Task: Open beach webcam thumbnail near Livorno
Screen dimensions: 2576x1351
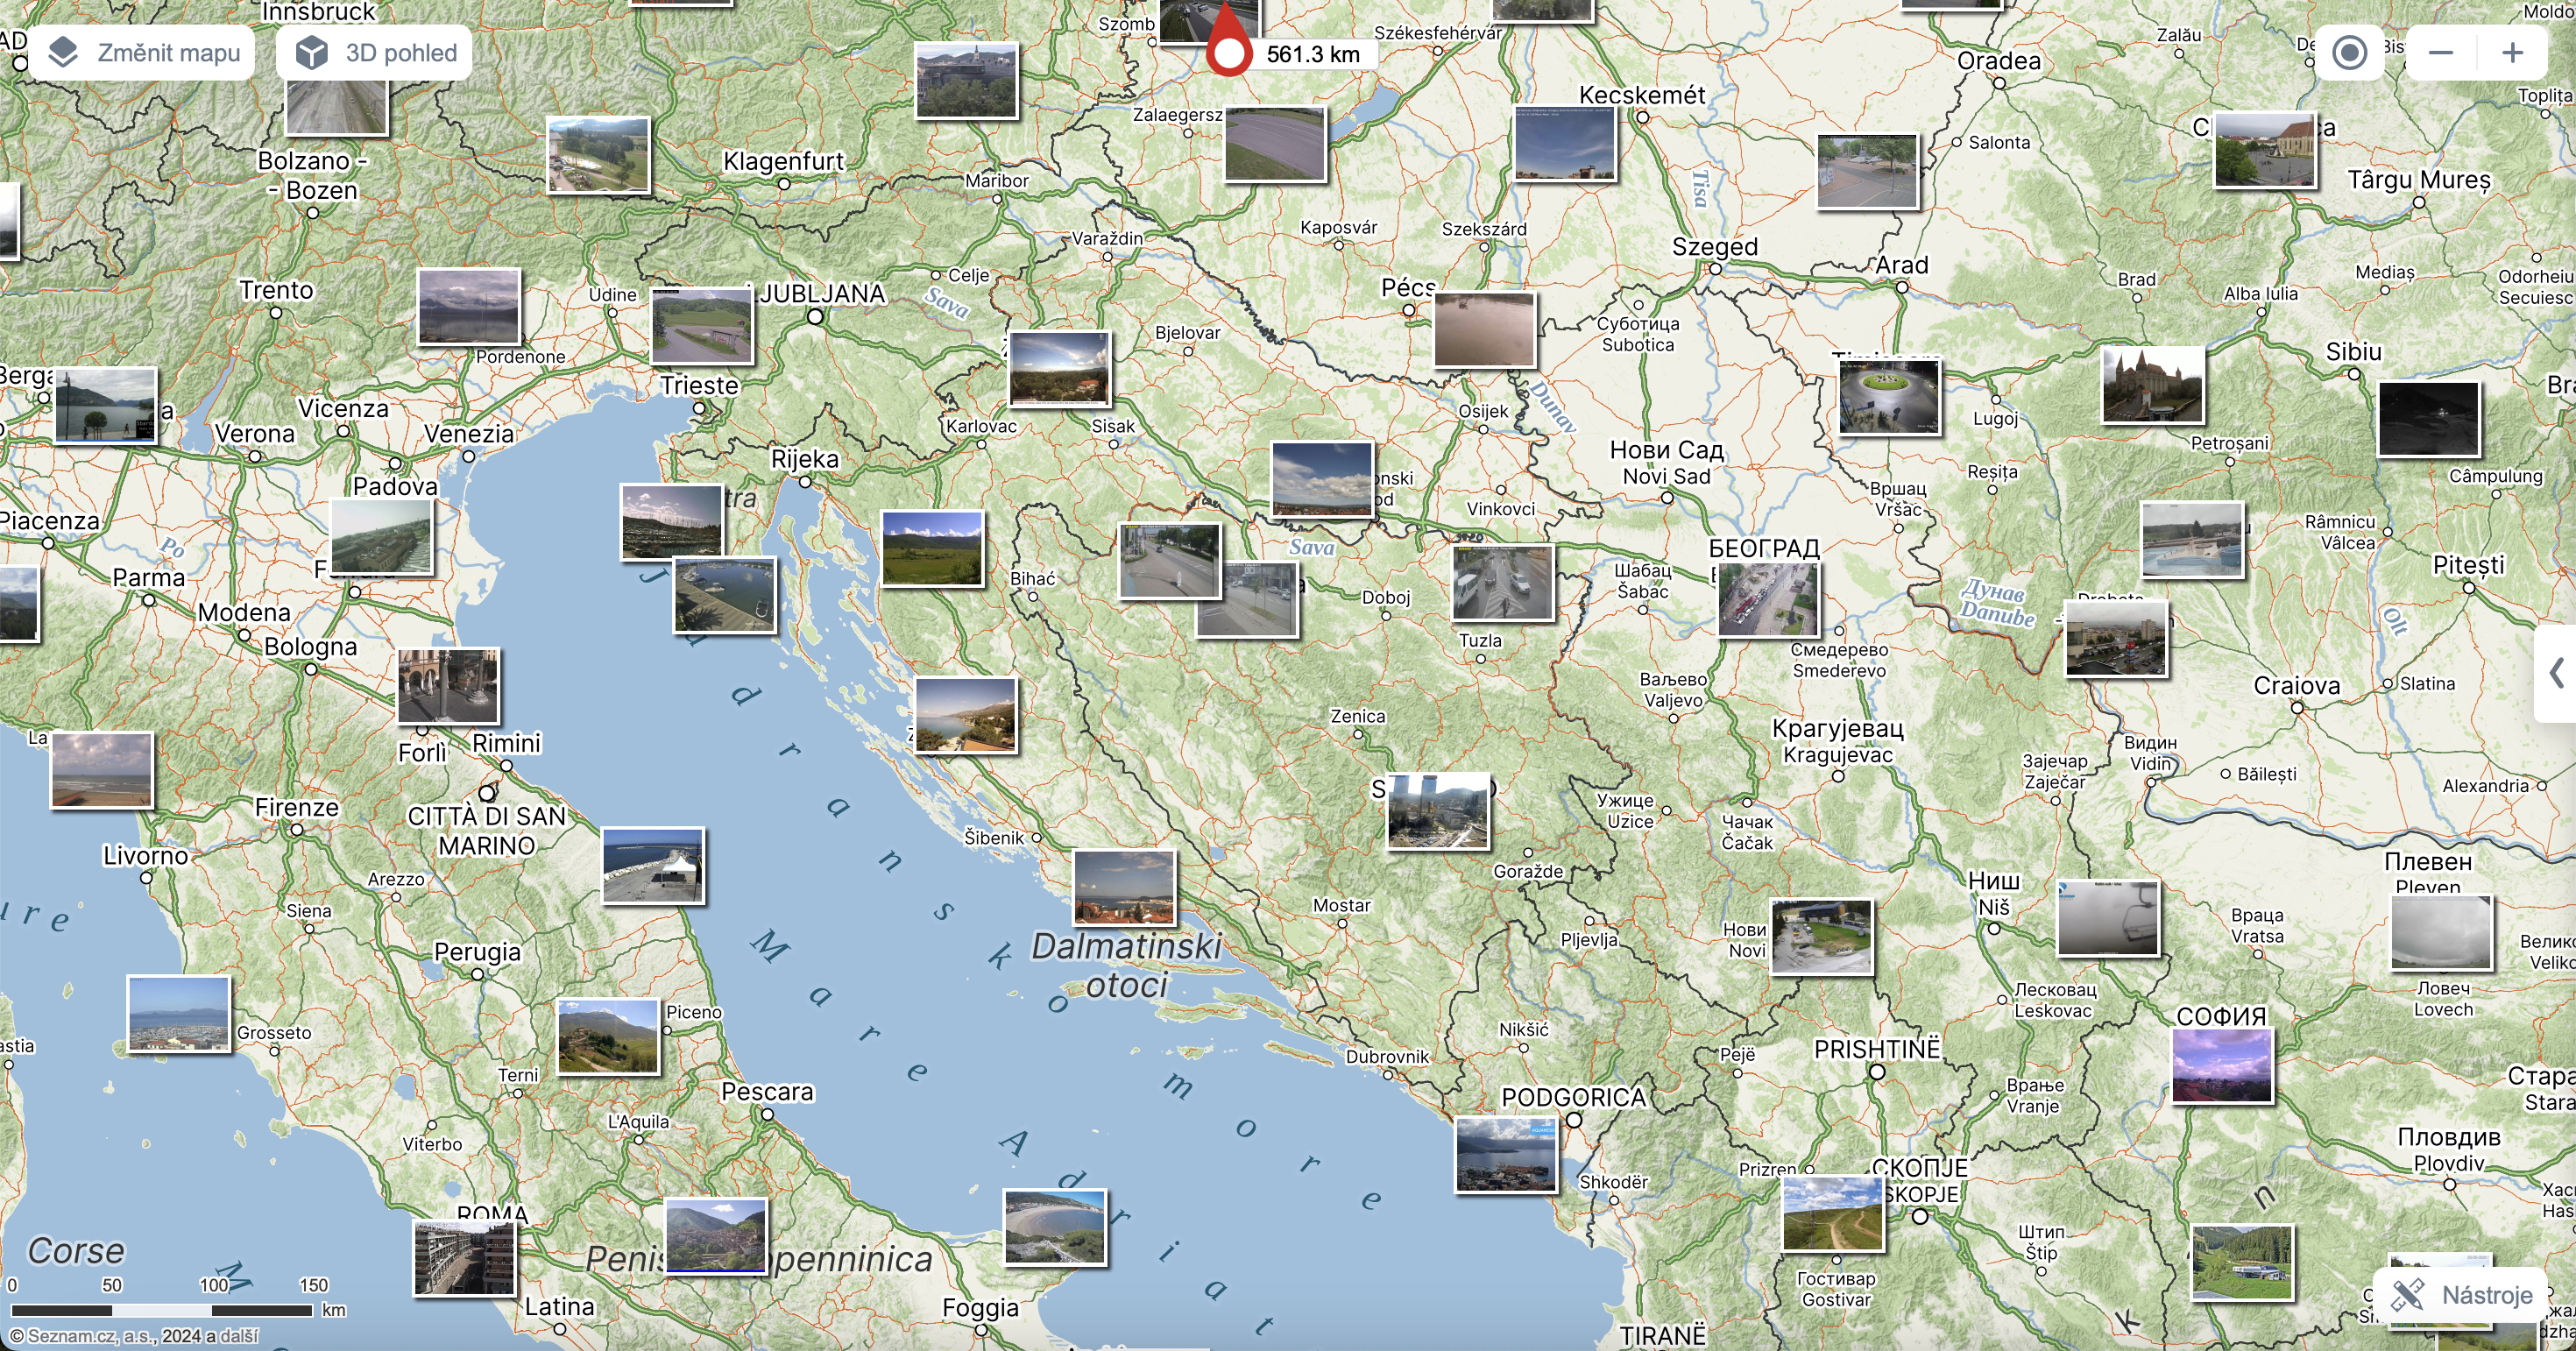Action: [102, 770]
